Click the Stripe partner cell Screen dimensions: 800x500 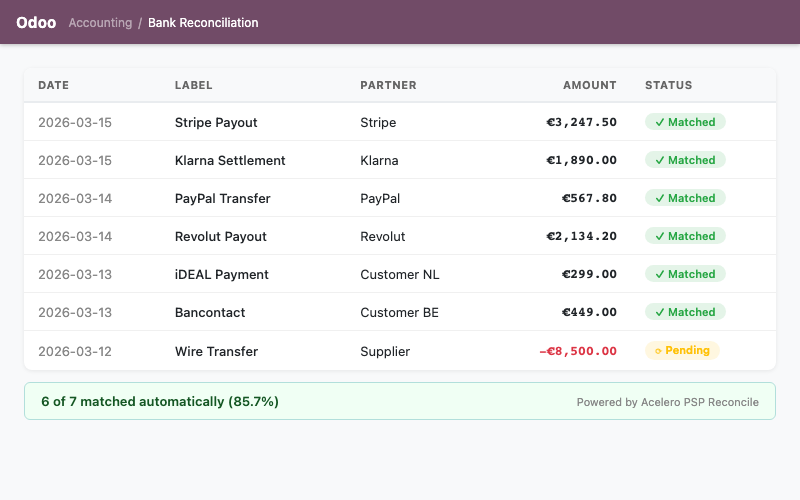coord(378,122)
